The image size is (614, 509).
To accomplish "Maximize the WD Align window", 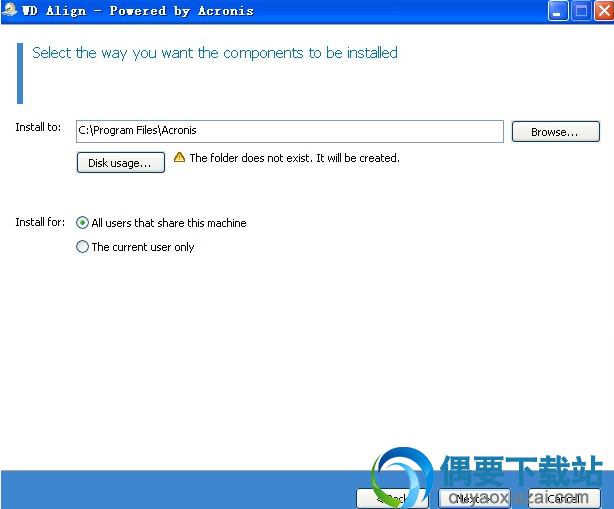I will coord(581,11).
